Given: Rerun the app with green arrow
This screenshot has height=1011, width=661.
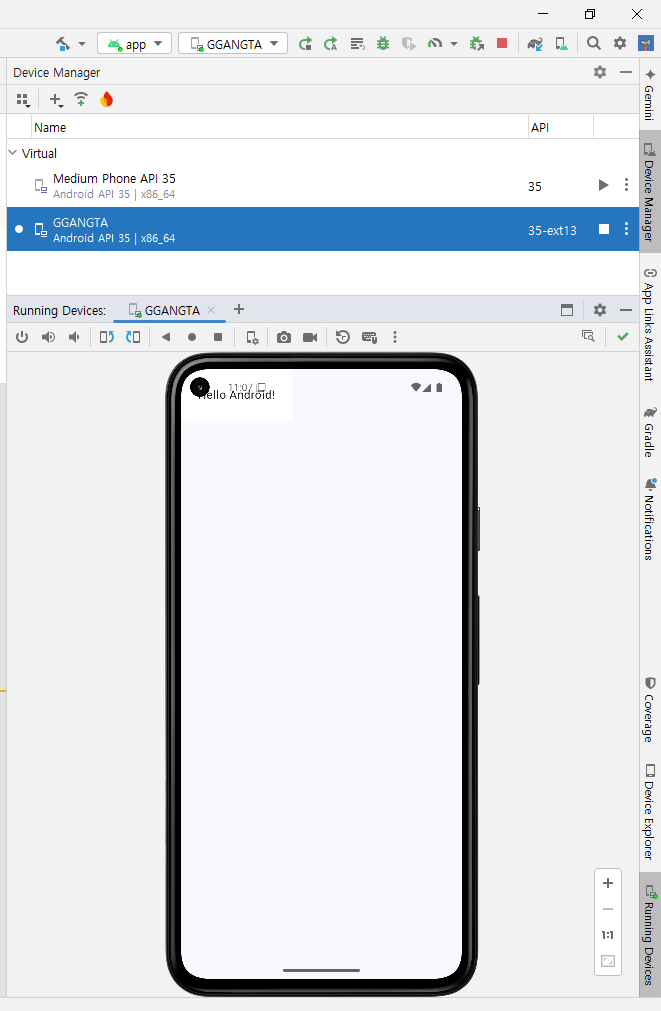Looking at the screenshot, I should [306, 44].
